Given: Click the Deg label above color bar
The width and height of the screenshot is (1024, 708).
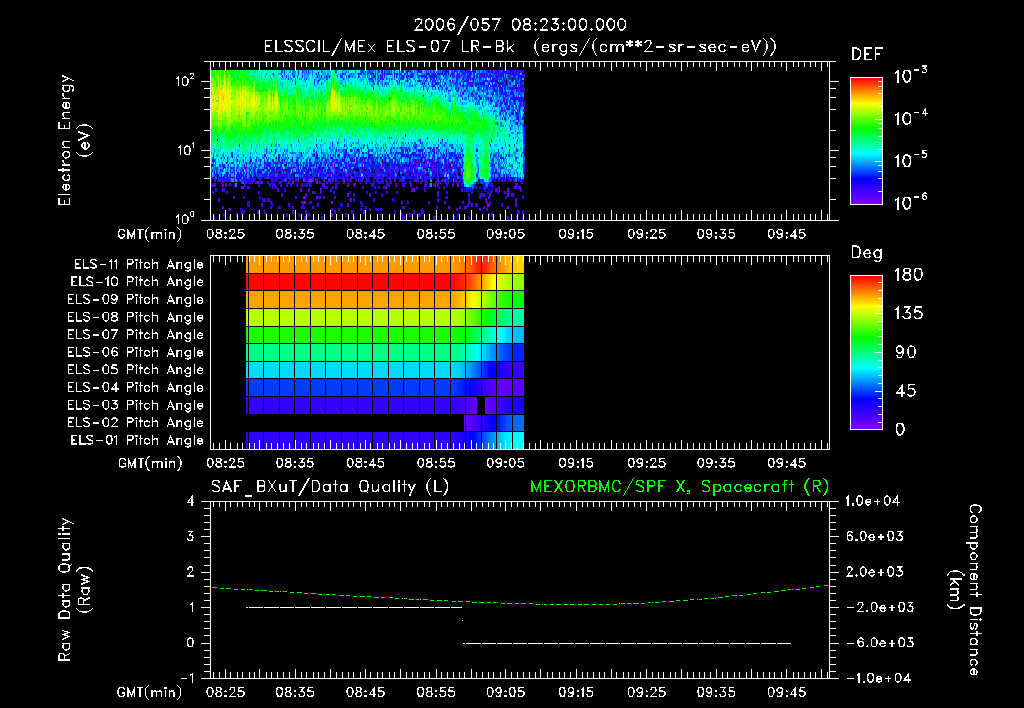Looking at the screenshot, I should (867, 253).
